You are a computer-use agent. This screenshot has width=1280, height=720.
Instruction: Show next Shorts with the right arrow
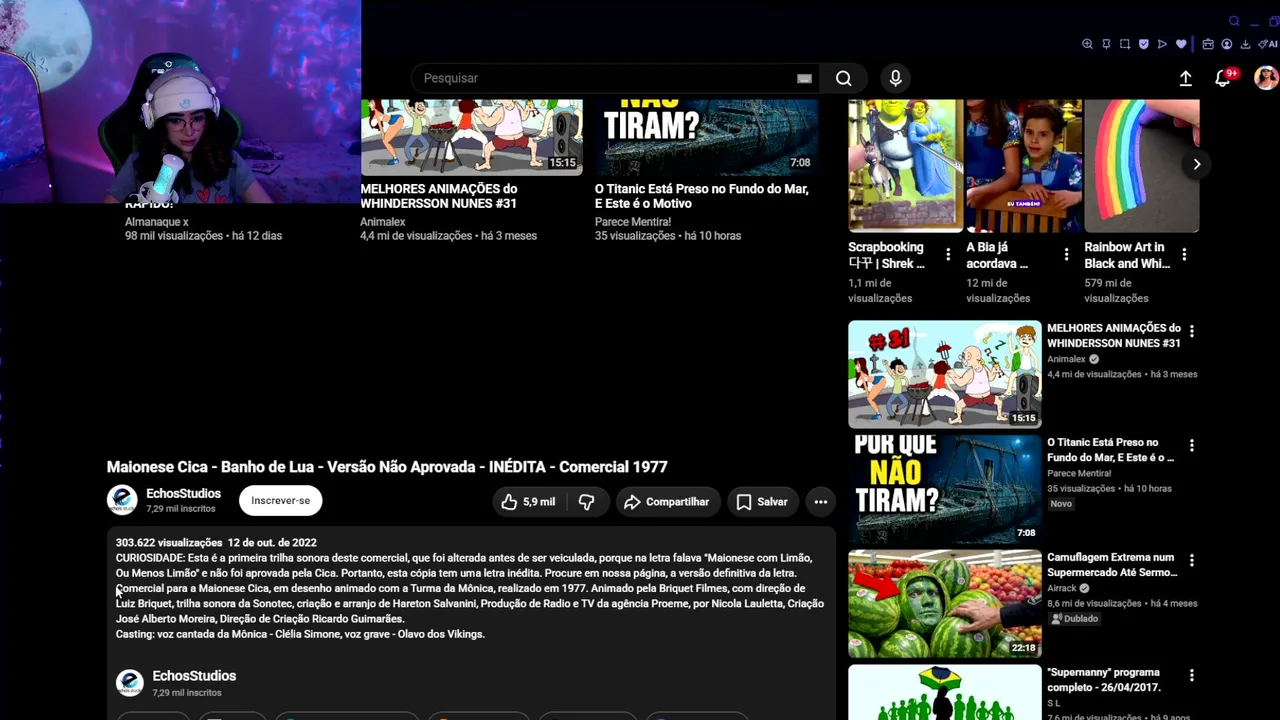click(x=1196, y=164)
